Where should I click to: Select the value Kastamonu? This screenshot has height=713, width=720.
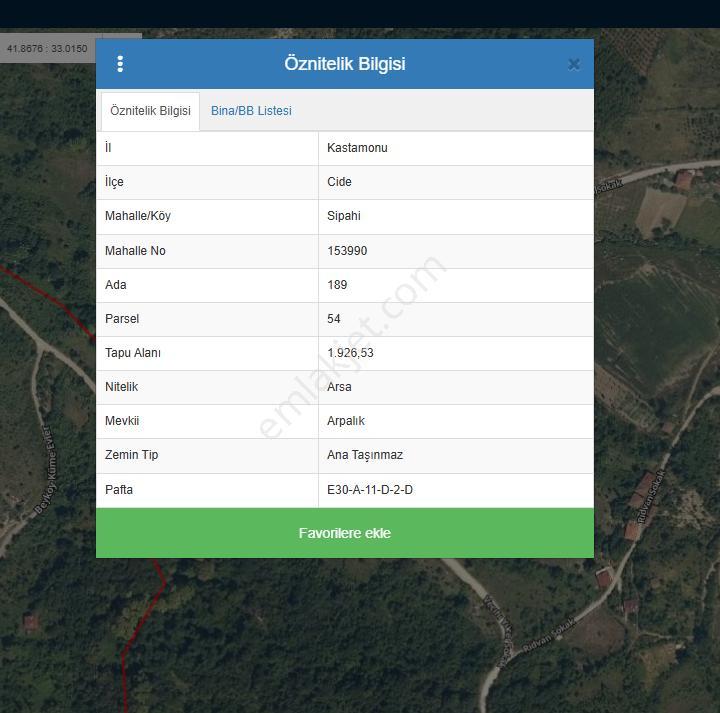coord(357,148)
